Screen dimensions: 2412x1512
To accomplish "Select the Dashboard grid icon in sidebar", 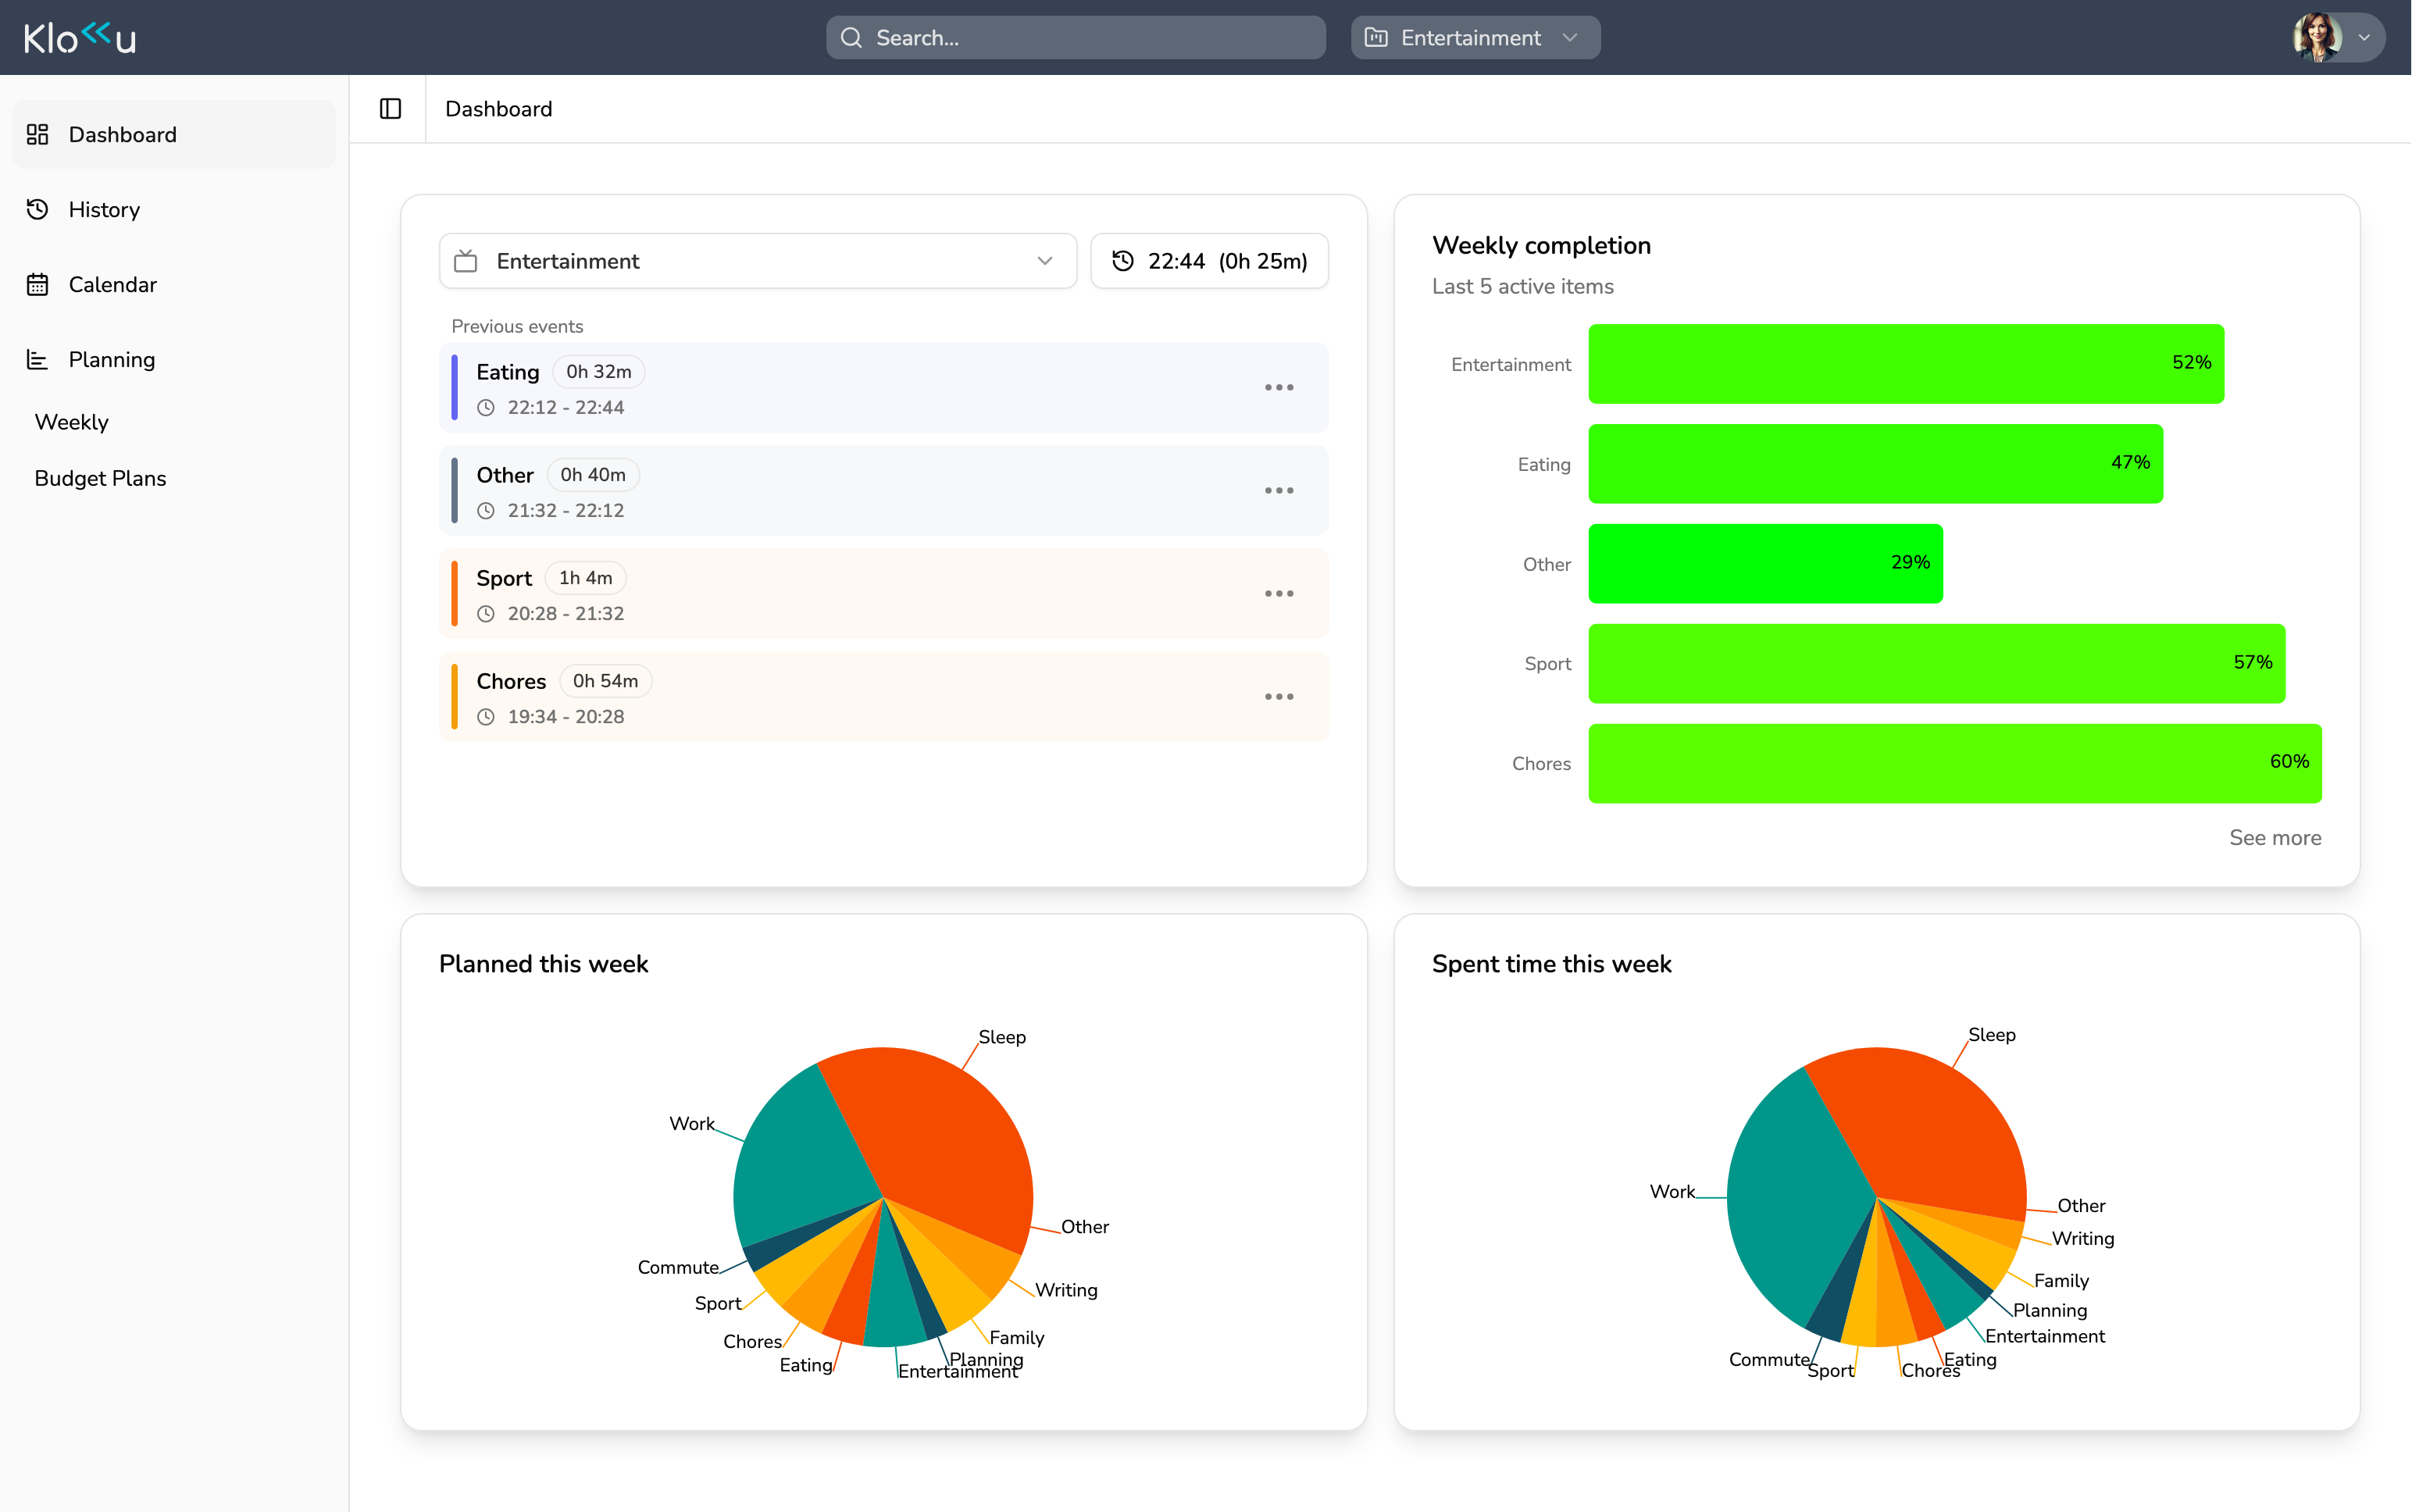I will pyautogui.click(x=38, y=134).
